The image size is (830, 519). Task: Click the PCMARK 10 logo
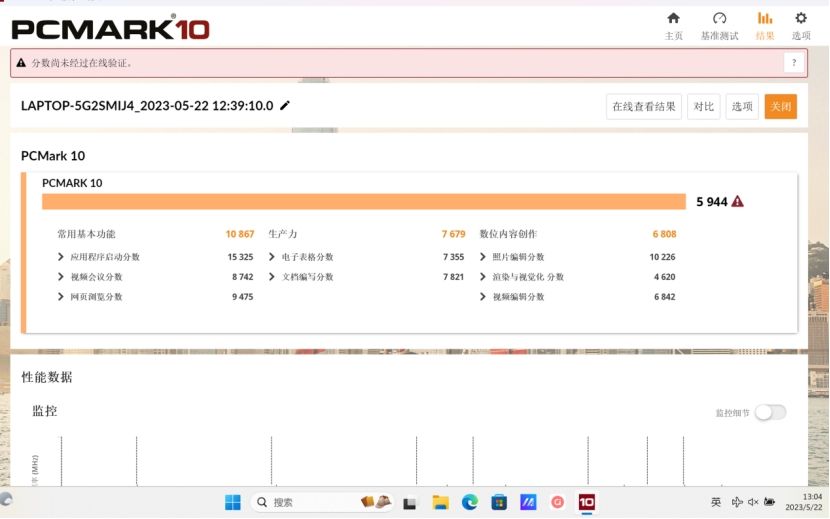(x=111, y=29)
